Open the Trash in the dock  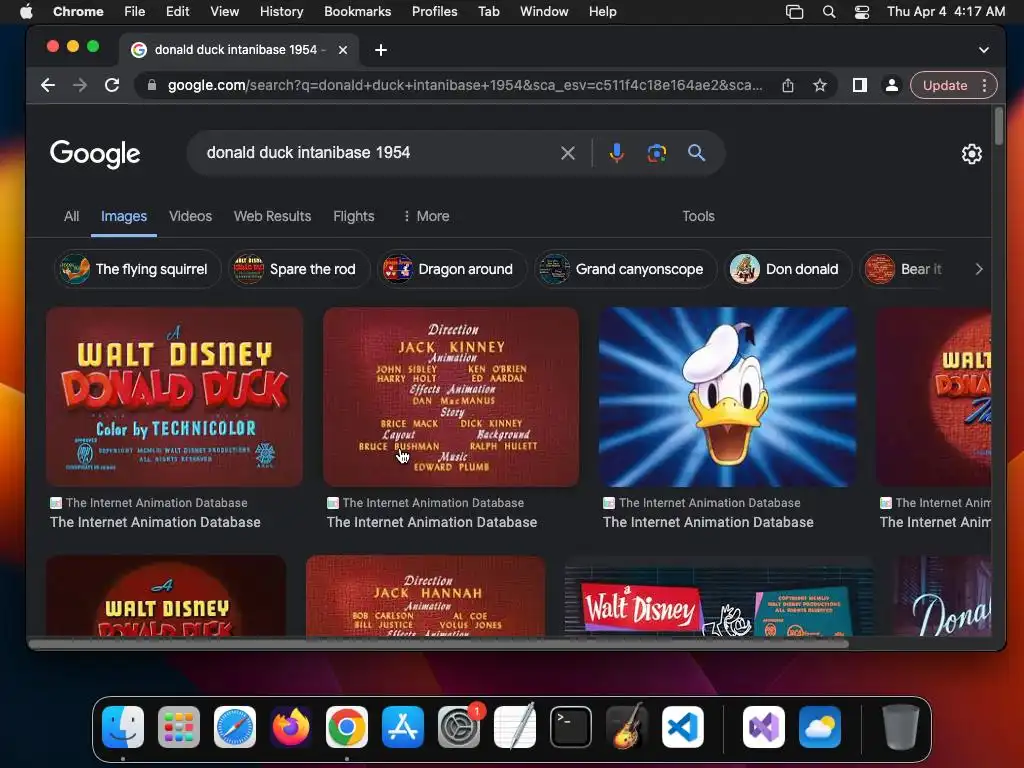pyautogui.click(x=901, y=727)
